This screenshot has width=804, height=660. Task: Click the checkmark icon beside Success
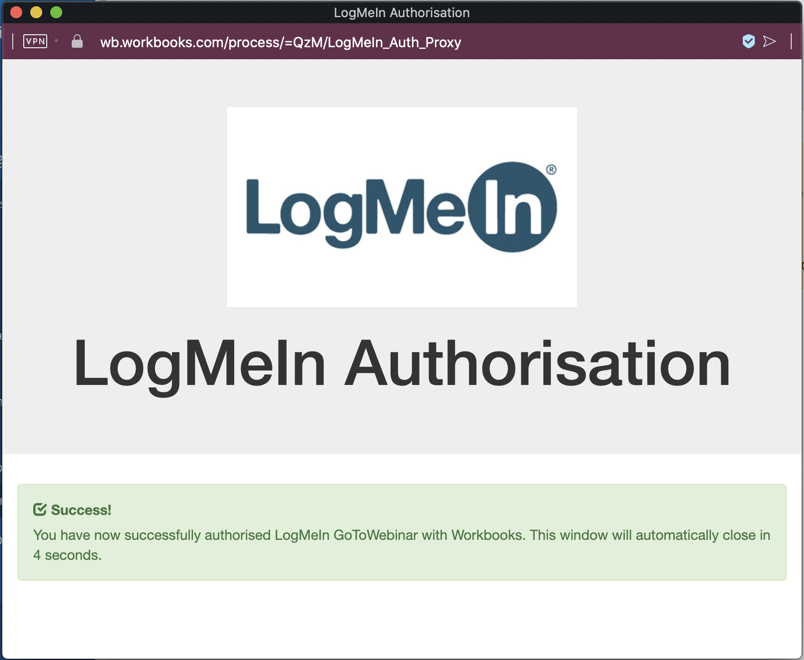tap(39, 509)
